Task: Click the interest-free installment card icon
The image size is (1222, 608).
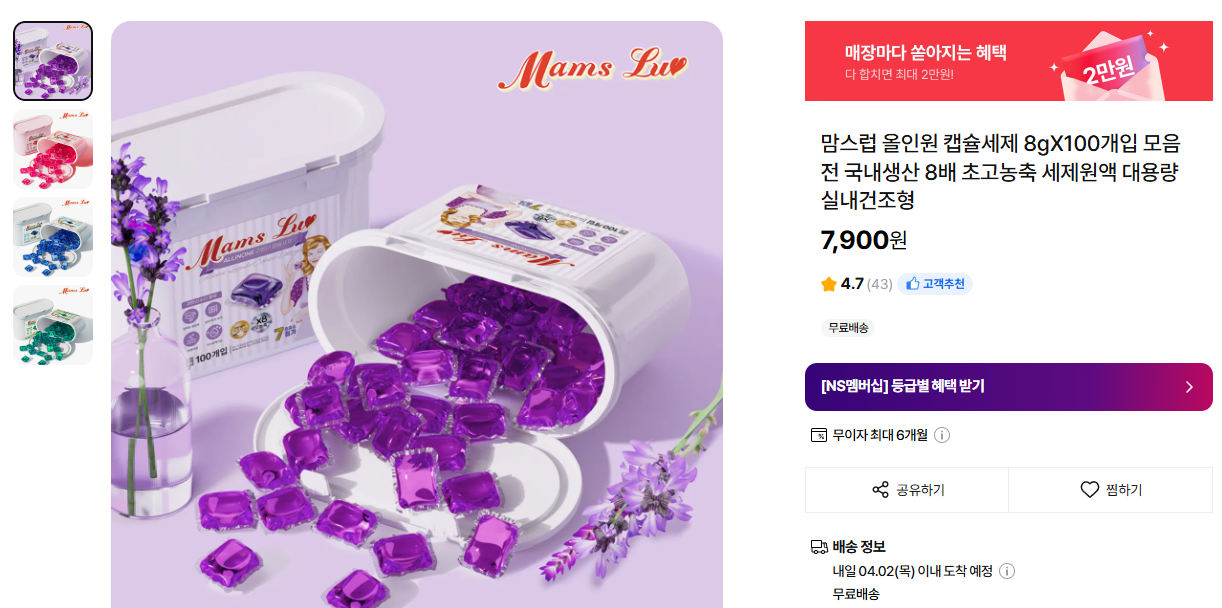Action: [819, 435]
